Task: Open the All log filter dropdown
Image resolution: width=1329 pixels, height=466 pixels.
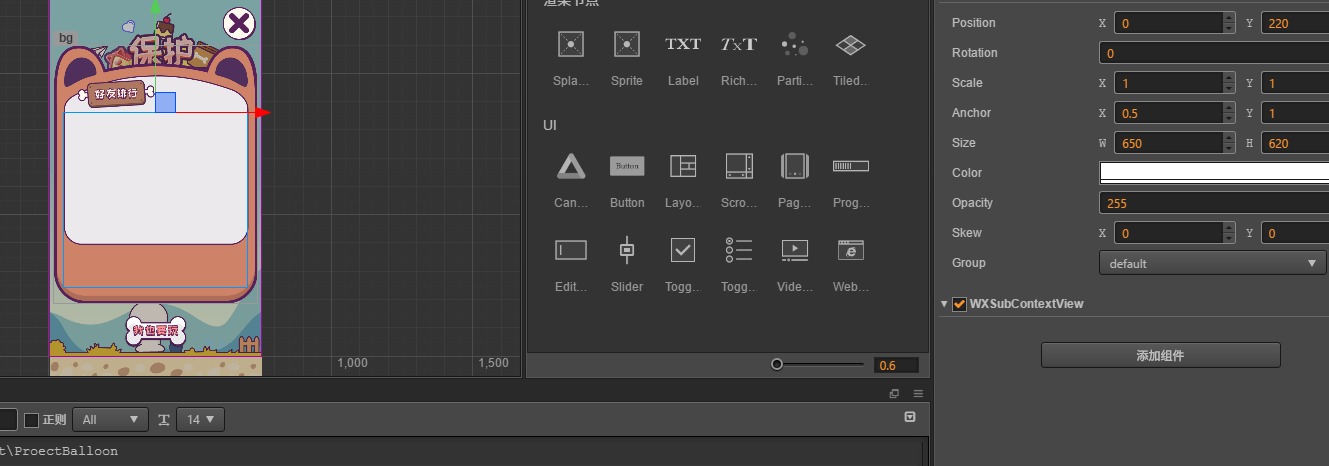Action: (x=112, y=420)
